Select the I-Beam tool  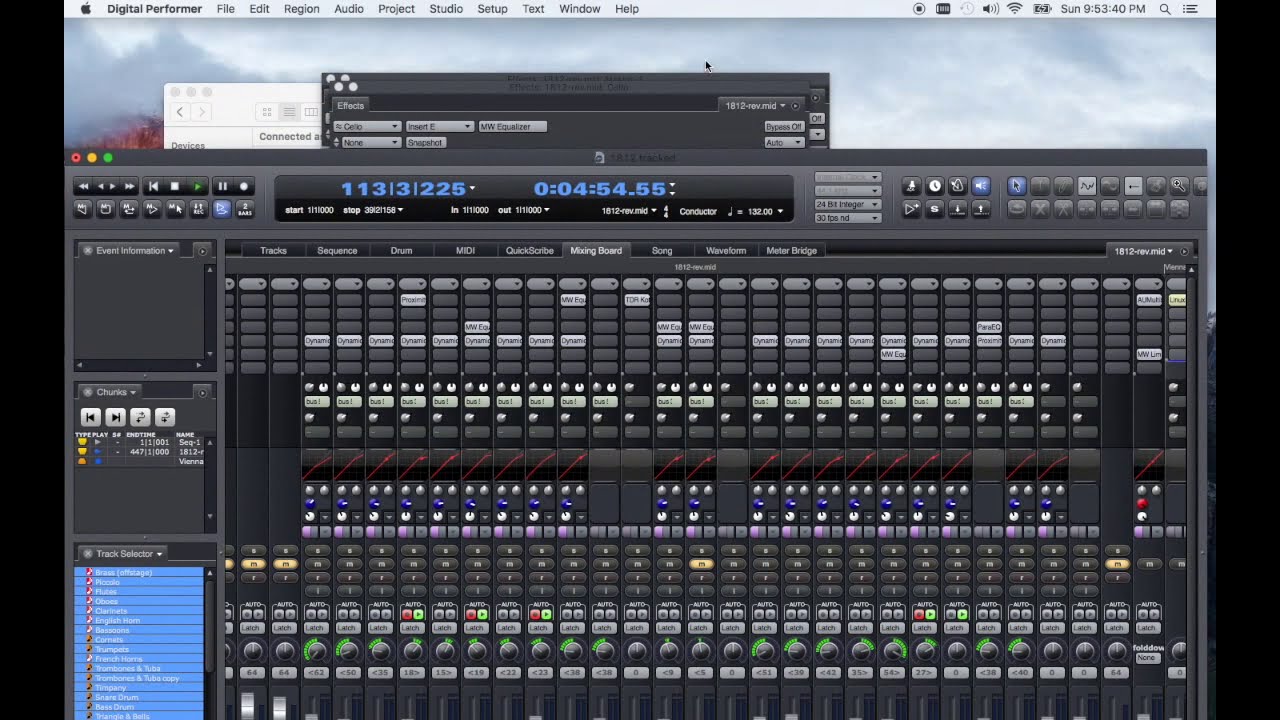point(1040,186)
